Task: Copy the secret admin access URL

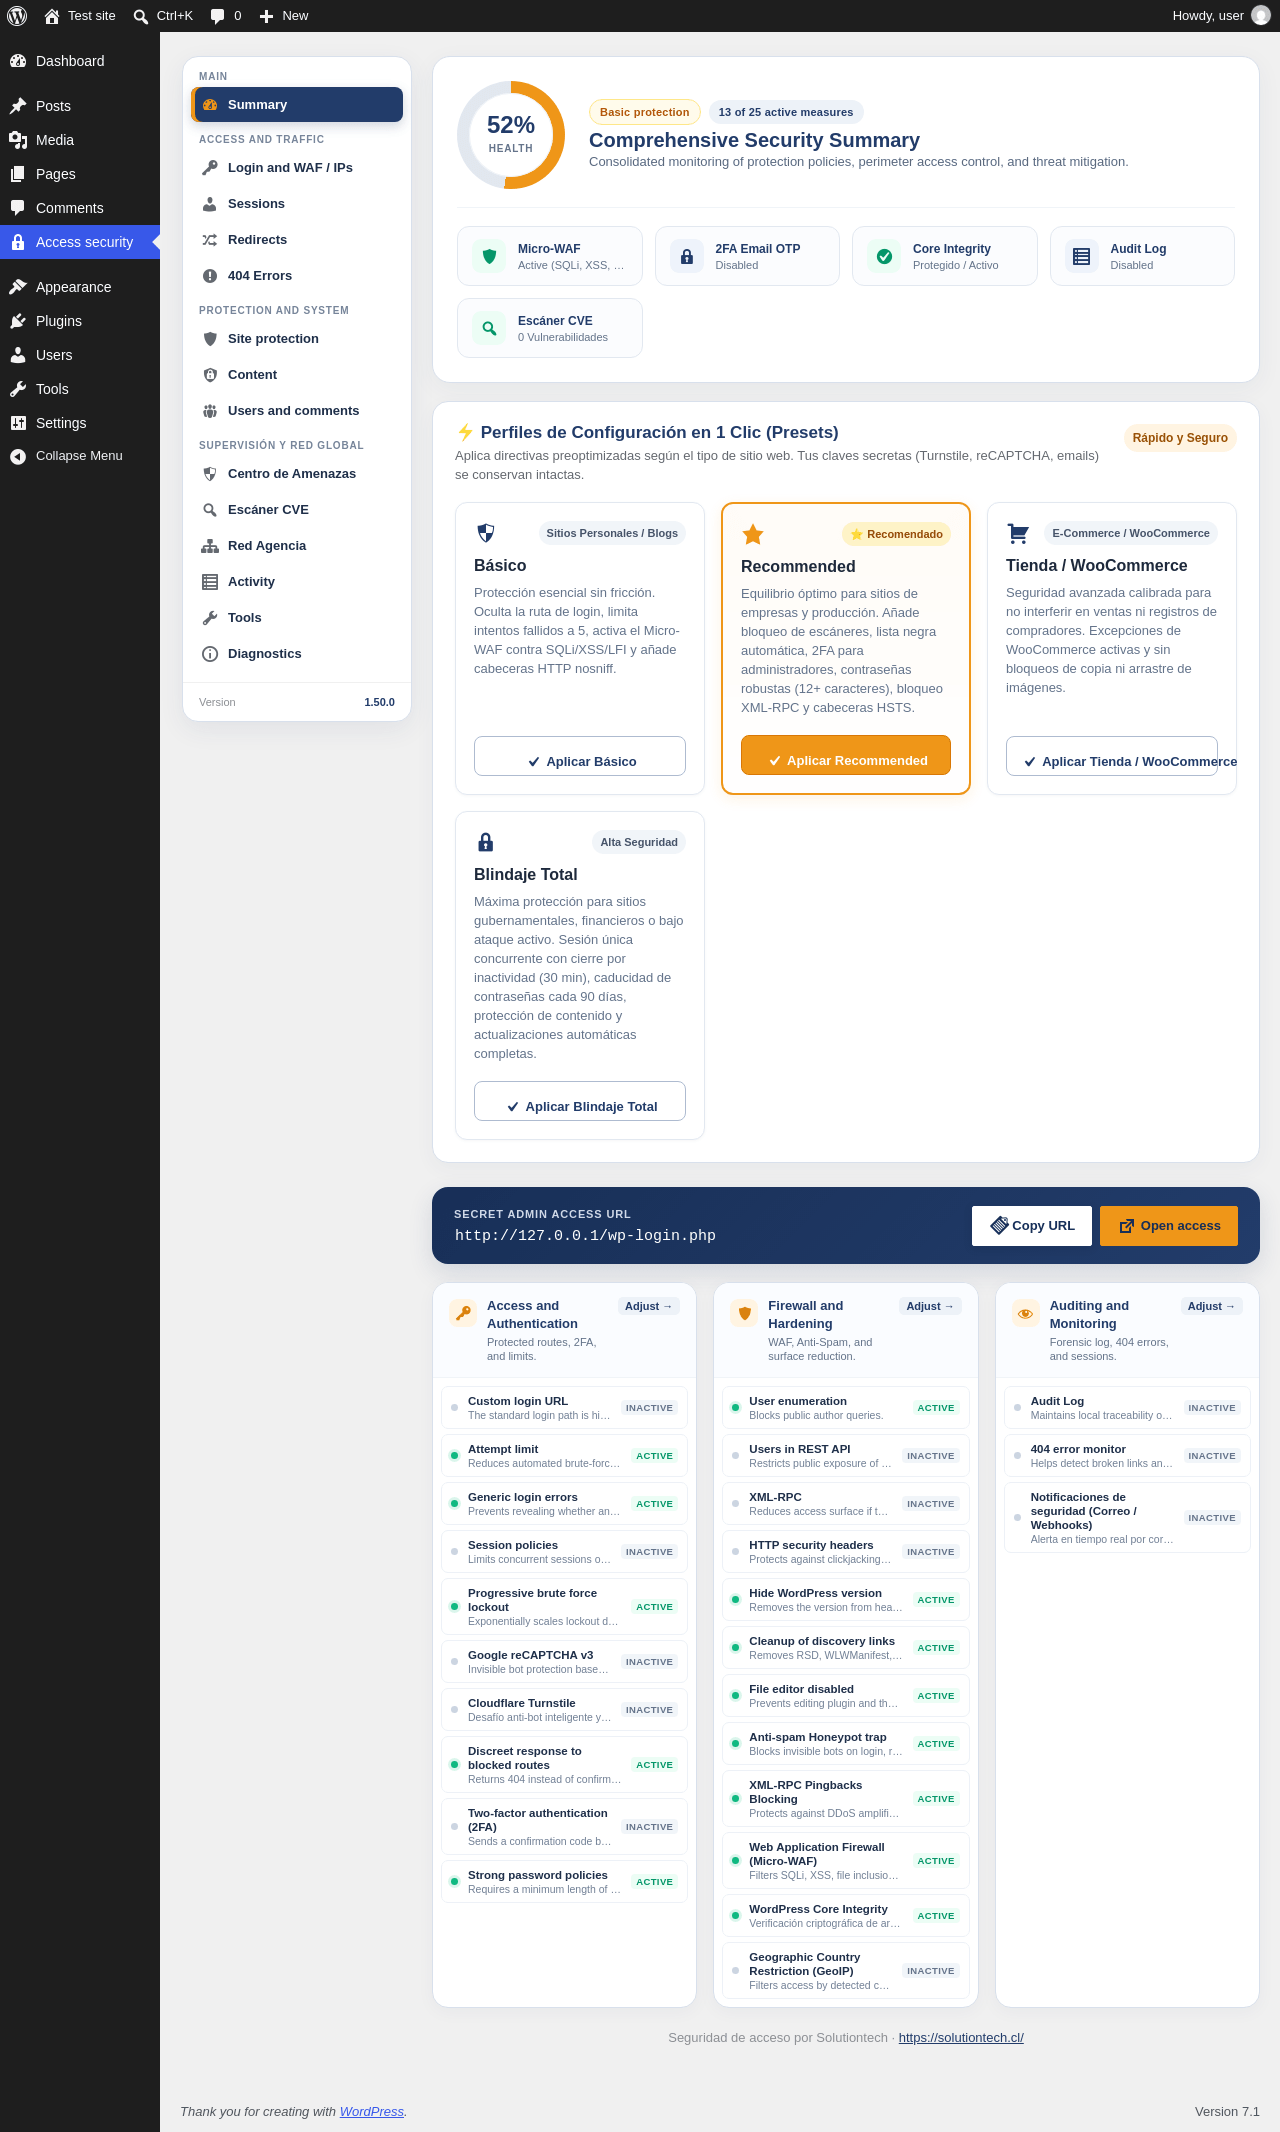Action: pos(1033,1226)
